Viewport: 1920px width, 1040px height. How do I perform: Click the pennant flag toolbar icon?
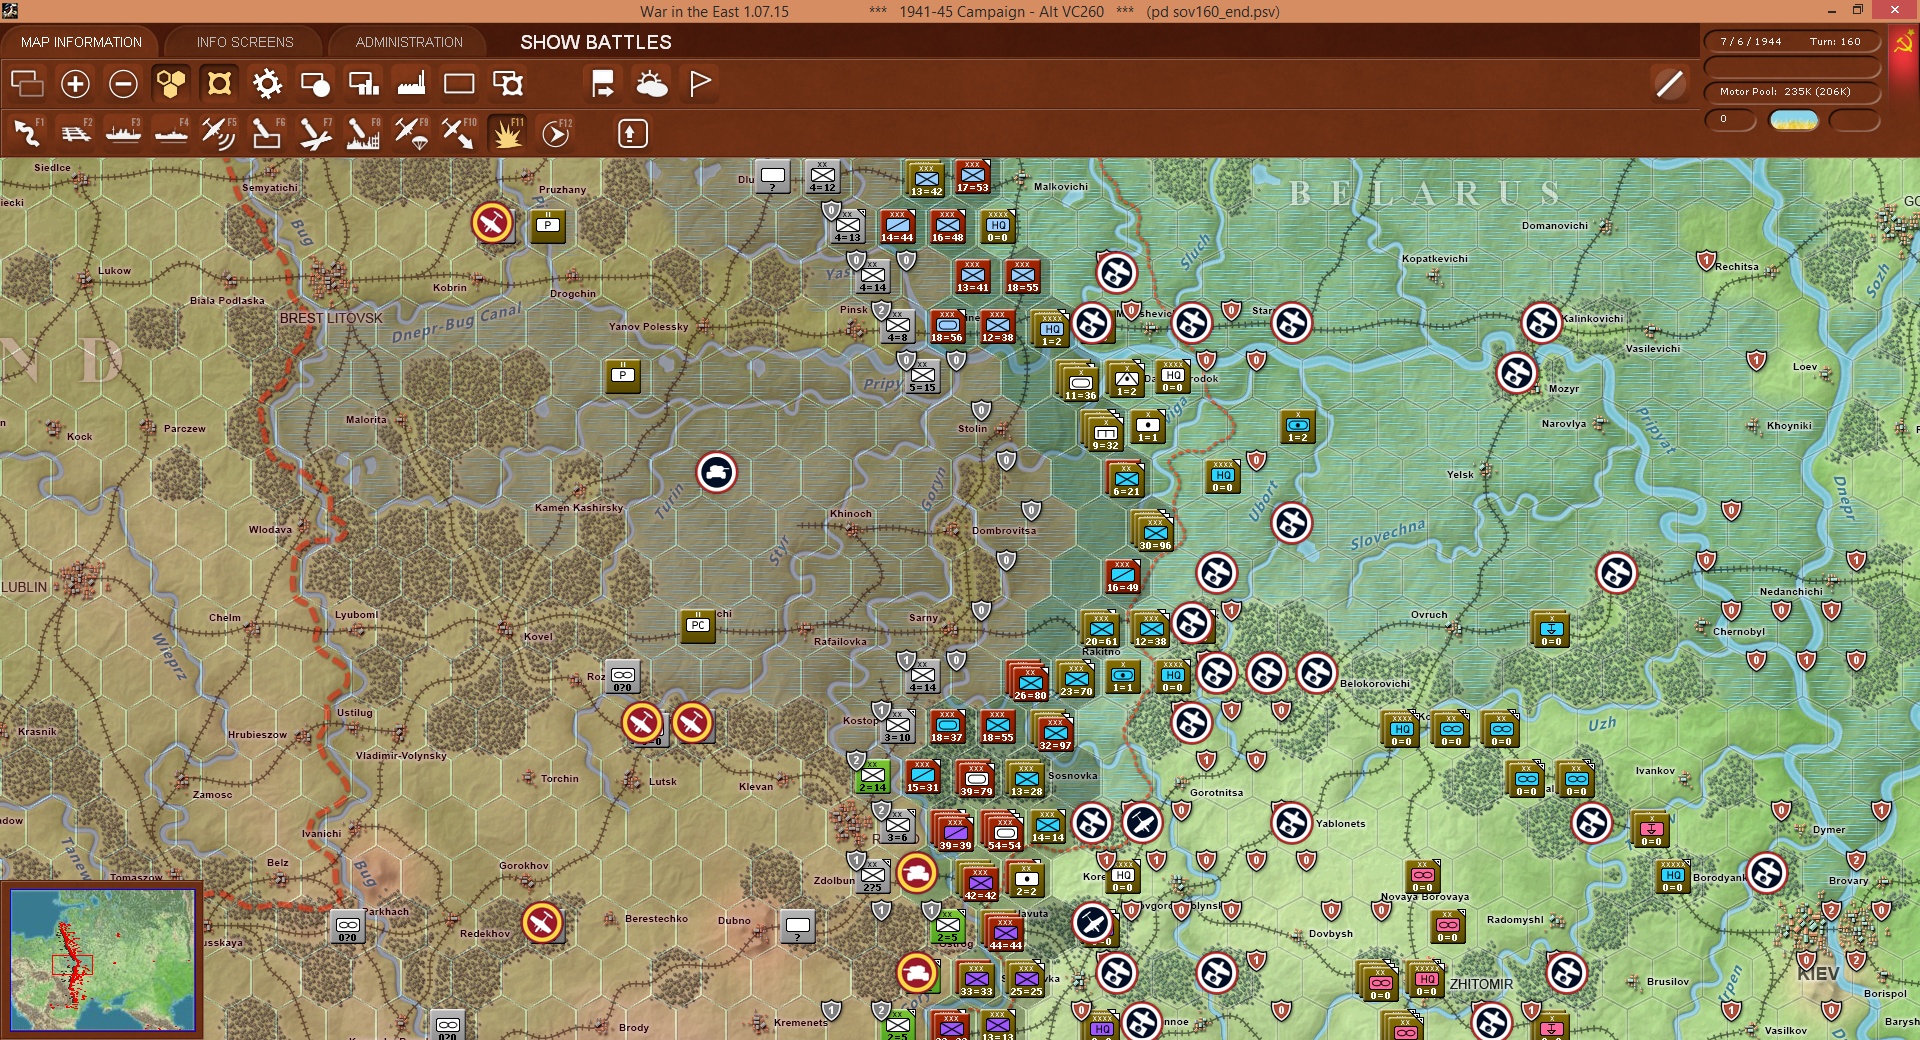click(x=700, y=84)
